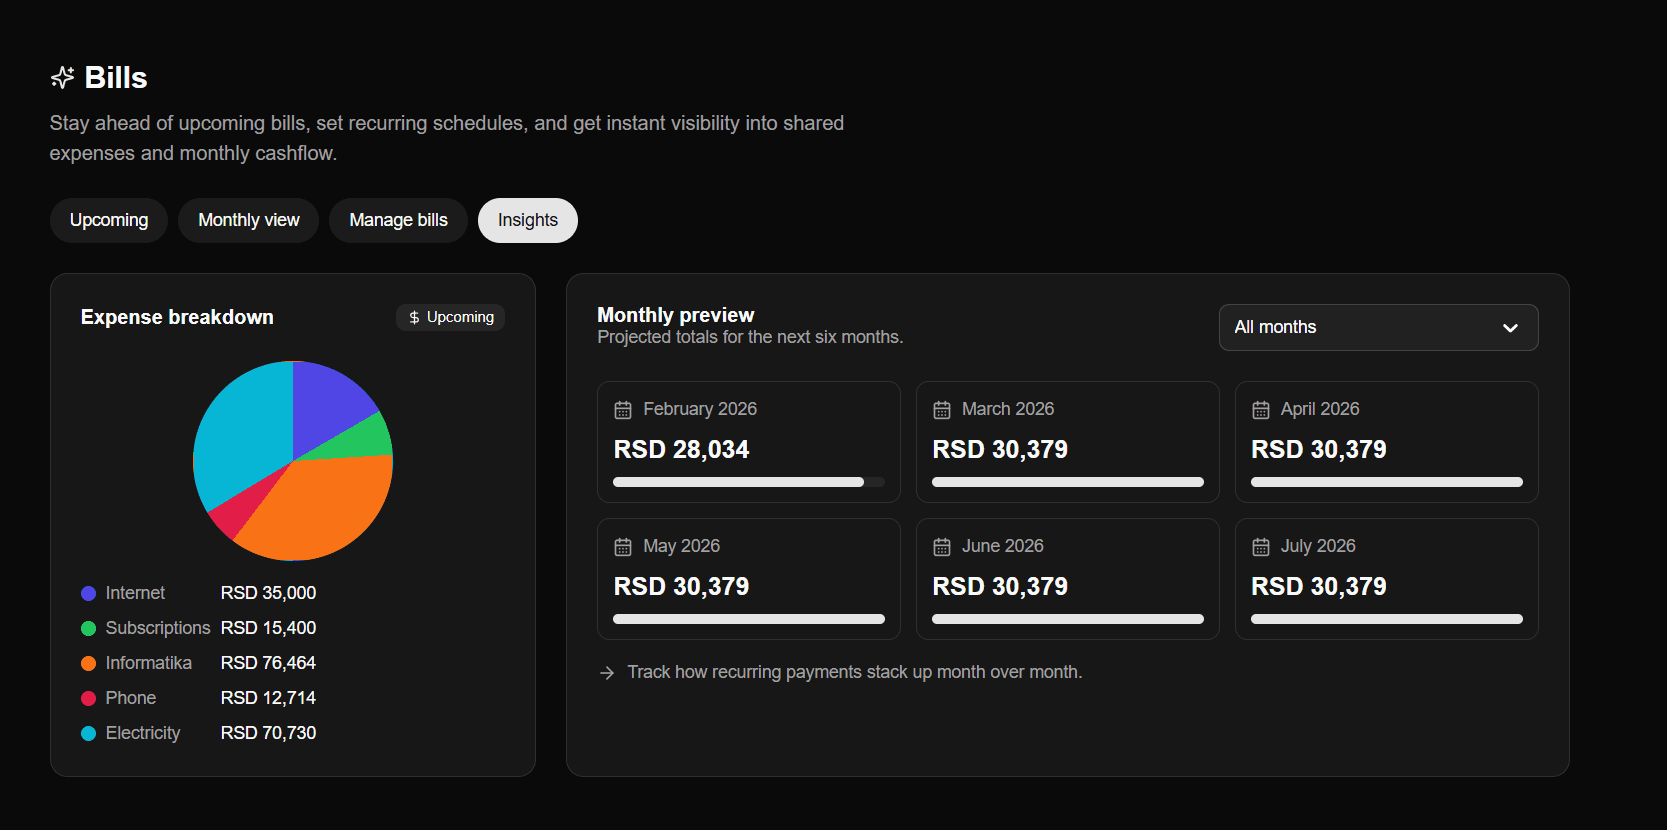
Task: Click the June 2026 calendar icon
Action: pyautogui.click(x=942, y=547)
